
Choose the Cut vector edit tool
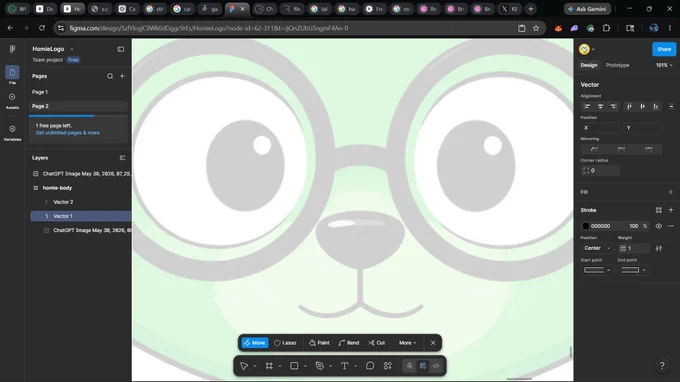coord(376,343)
